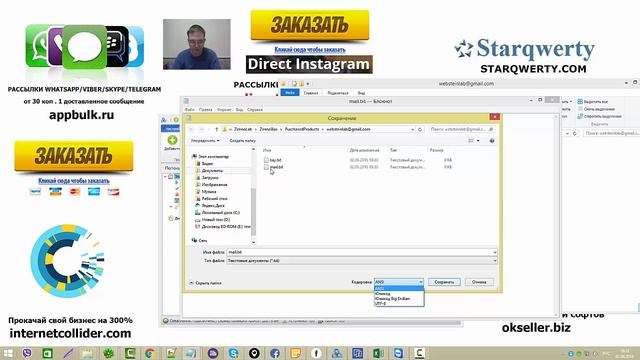Open Explorer Файл ribbon tab

click(290, 93)
